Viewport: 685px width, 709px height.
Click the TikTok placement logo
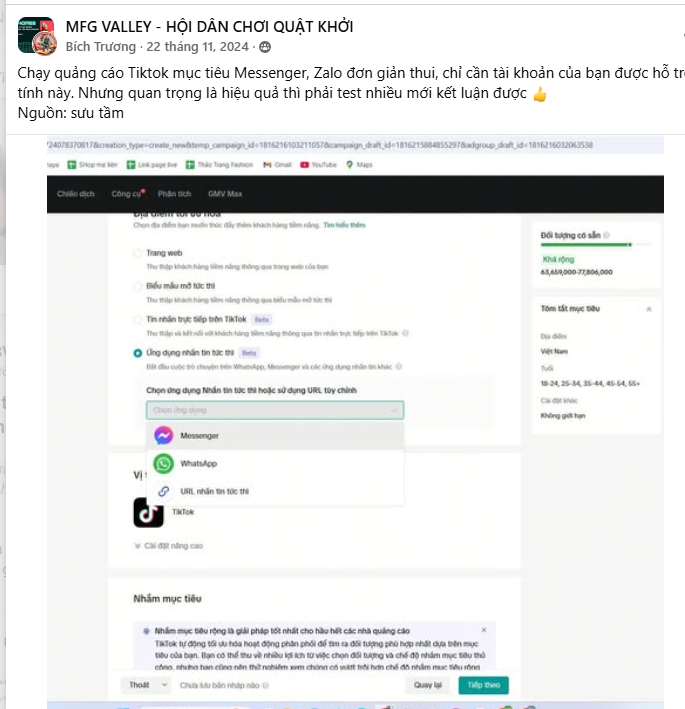pos(148,512)
